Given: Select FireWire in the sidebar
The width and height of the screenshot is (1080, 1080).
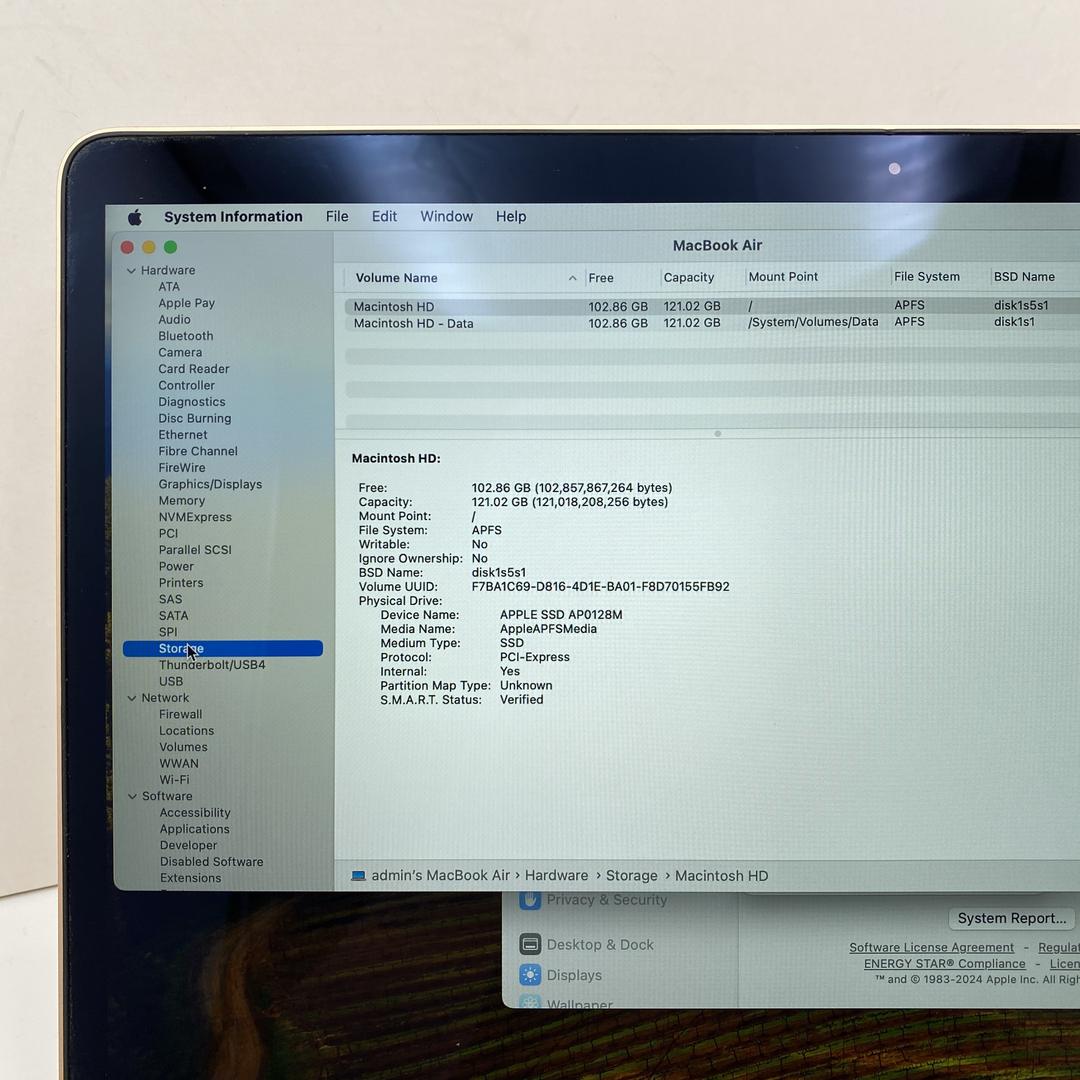Looking at the screenshot, I should point(182,468).
